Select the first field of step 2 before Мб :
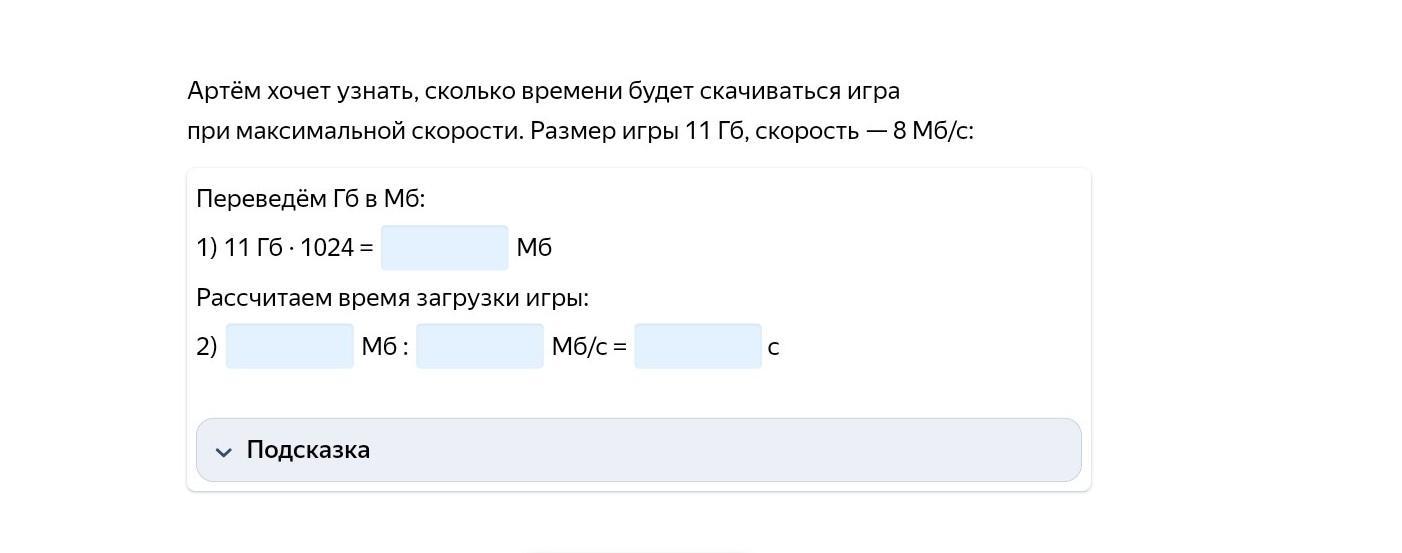 (x=290, y=346)
